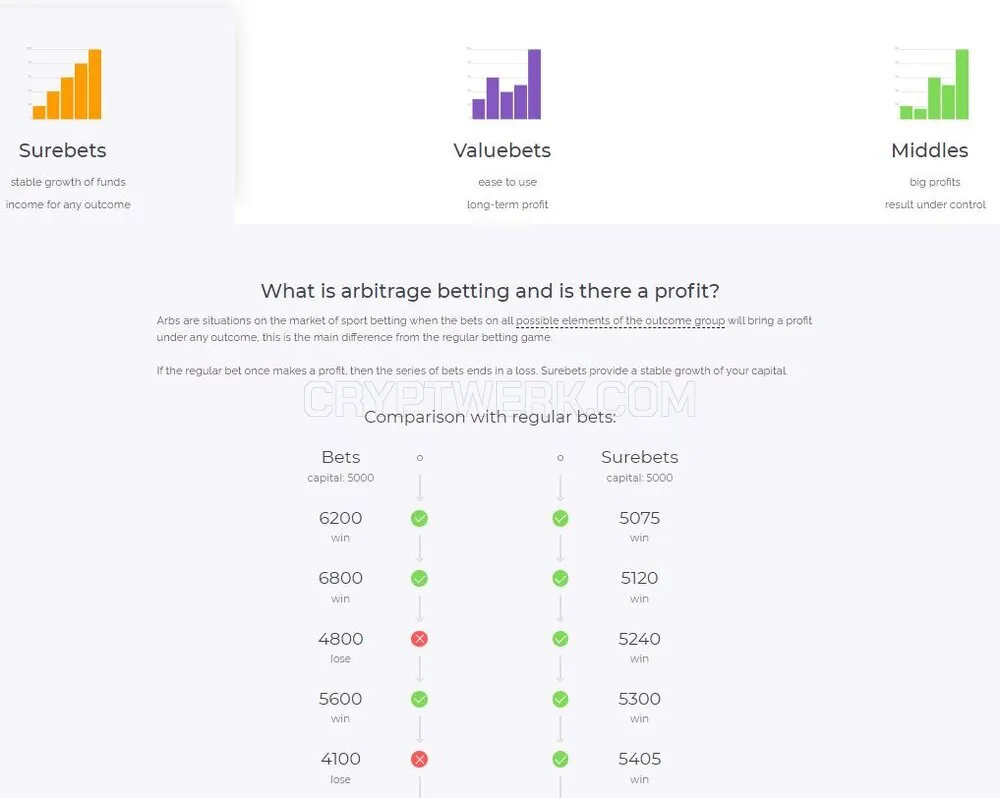The width and height of the screenshot is (1000, 798).
Task: Click the dotted-underlined 'possible elements of the outcome group' link
Action: [x=620, y=321]
